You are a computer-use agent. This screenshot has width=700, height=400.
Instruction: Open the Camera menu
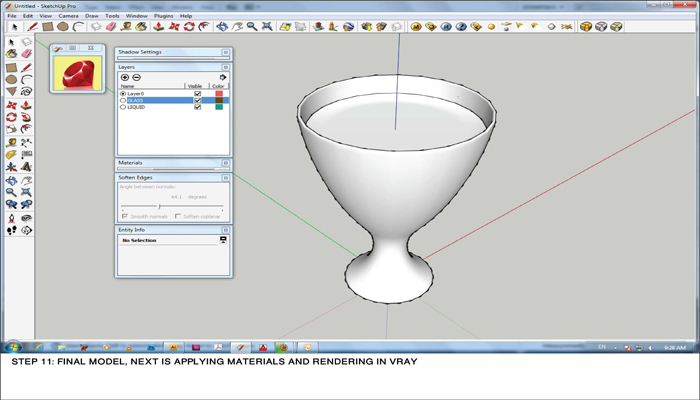[68, 16]
